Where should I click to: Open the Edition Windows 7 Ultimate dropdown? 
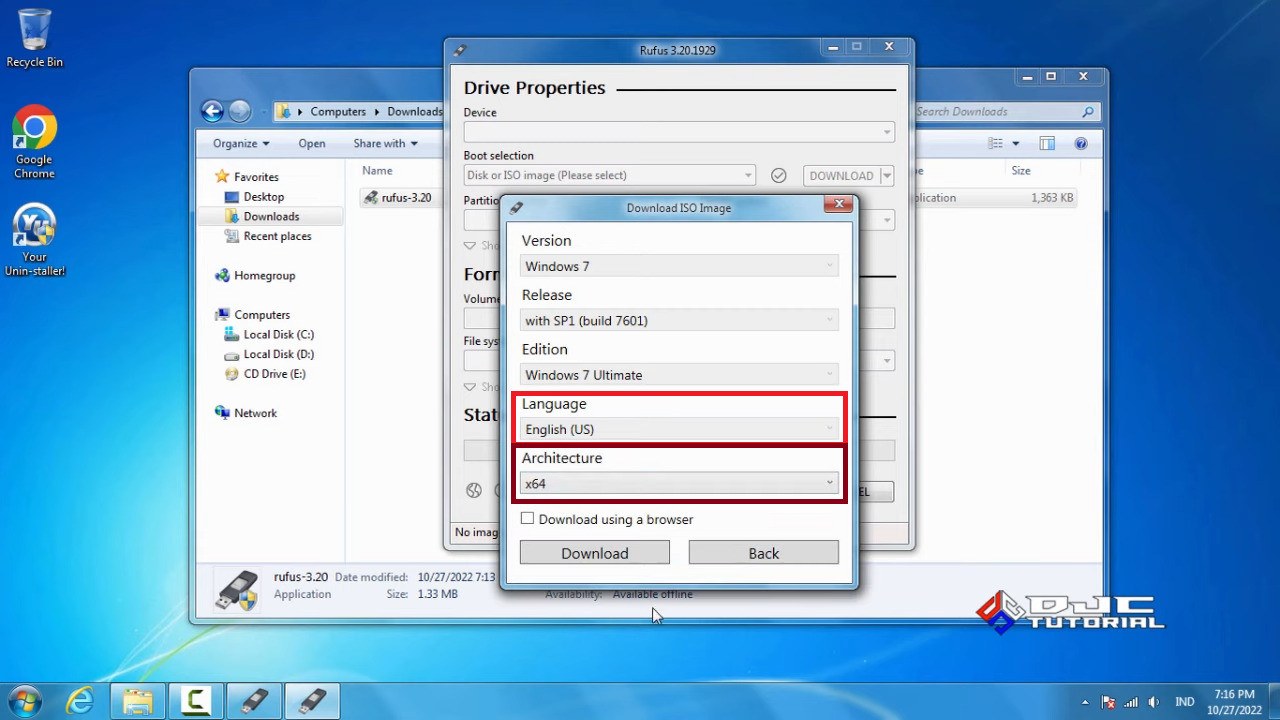coord(679,375)
